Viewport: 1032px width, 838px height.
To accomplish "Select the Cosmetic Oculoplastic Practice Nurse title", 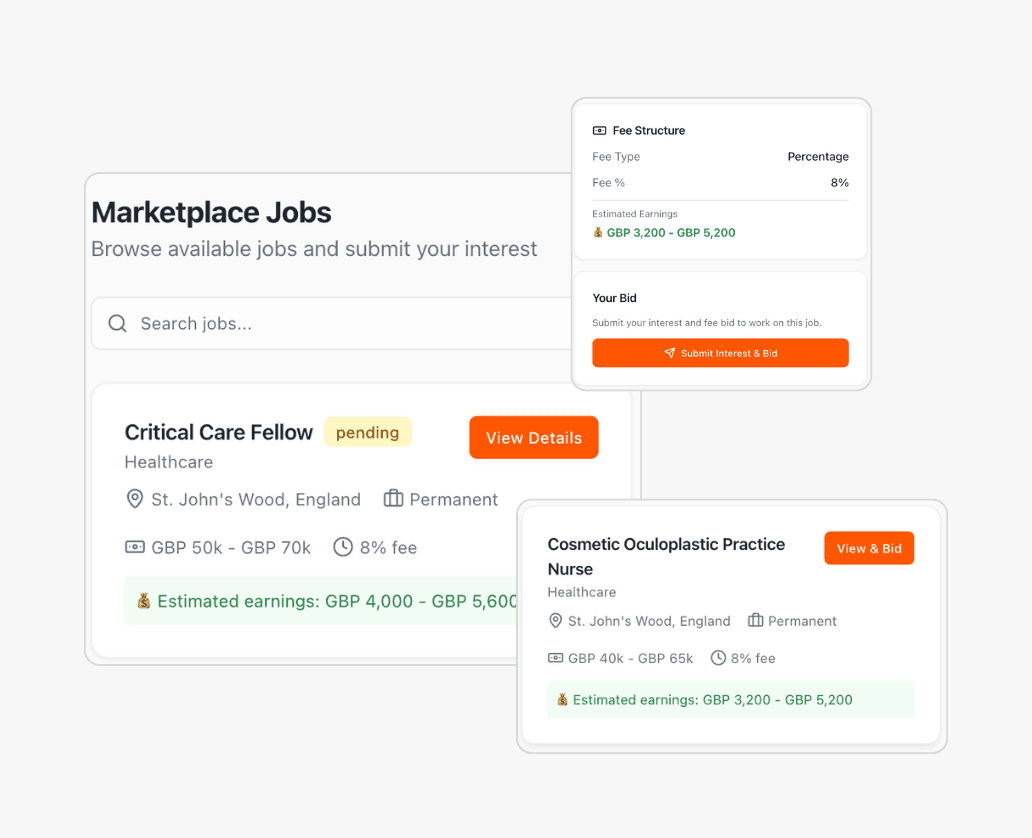I will 666,556.
